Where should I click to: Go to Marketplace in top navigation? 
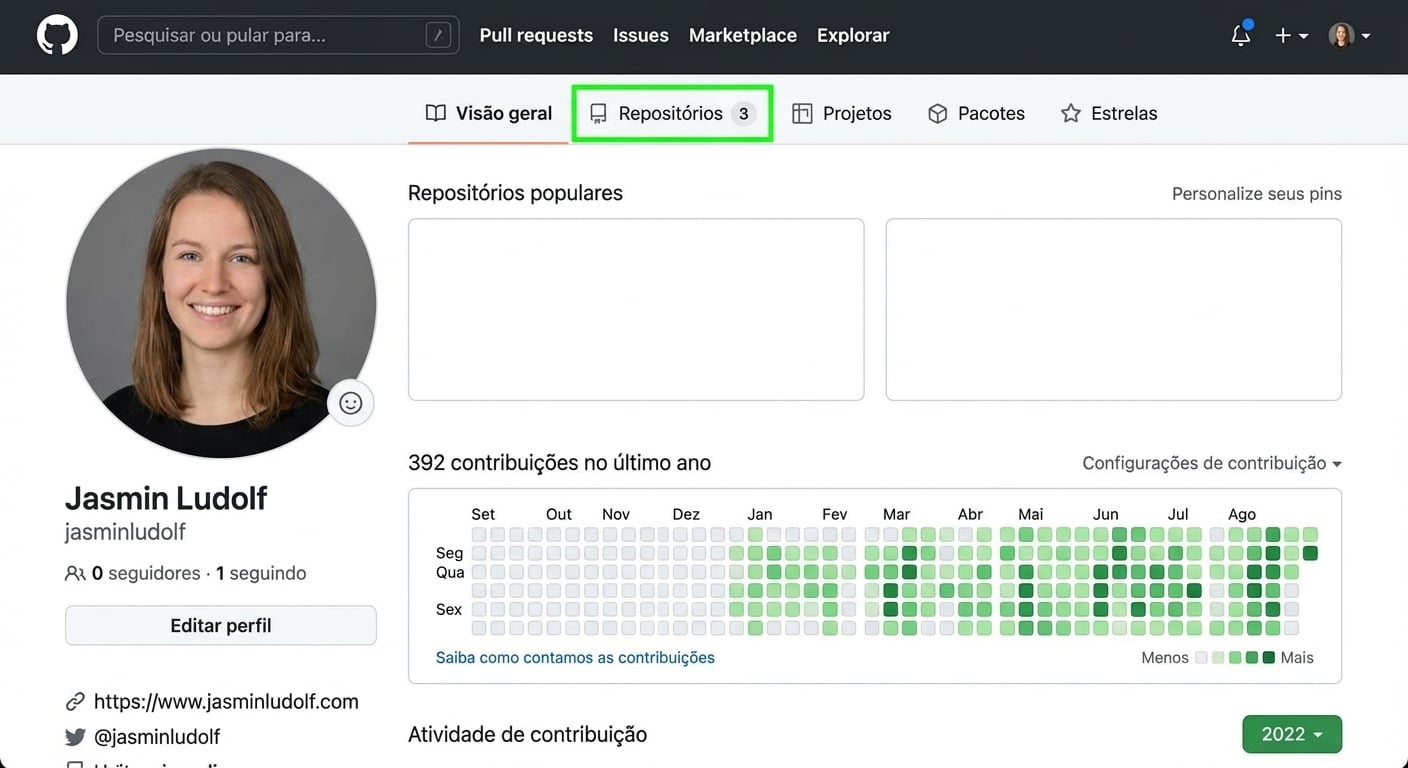coord(743,35)
